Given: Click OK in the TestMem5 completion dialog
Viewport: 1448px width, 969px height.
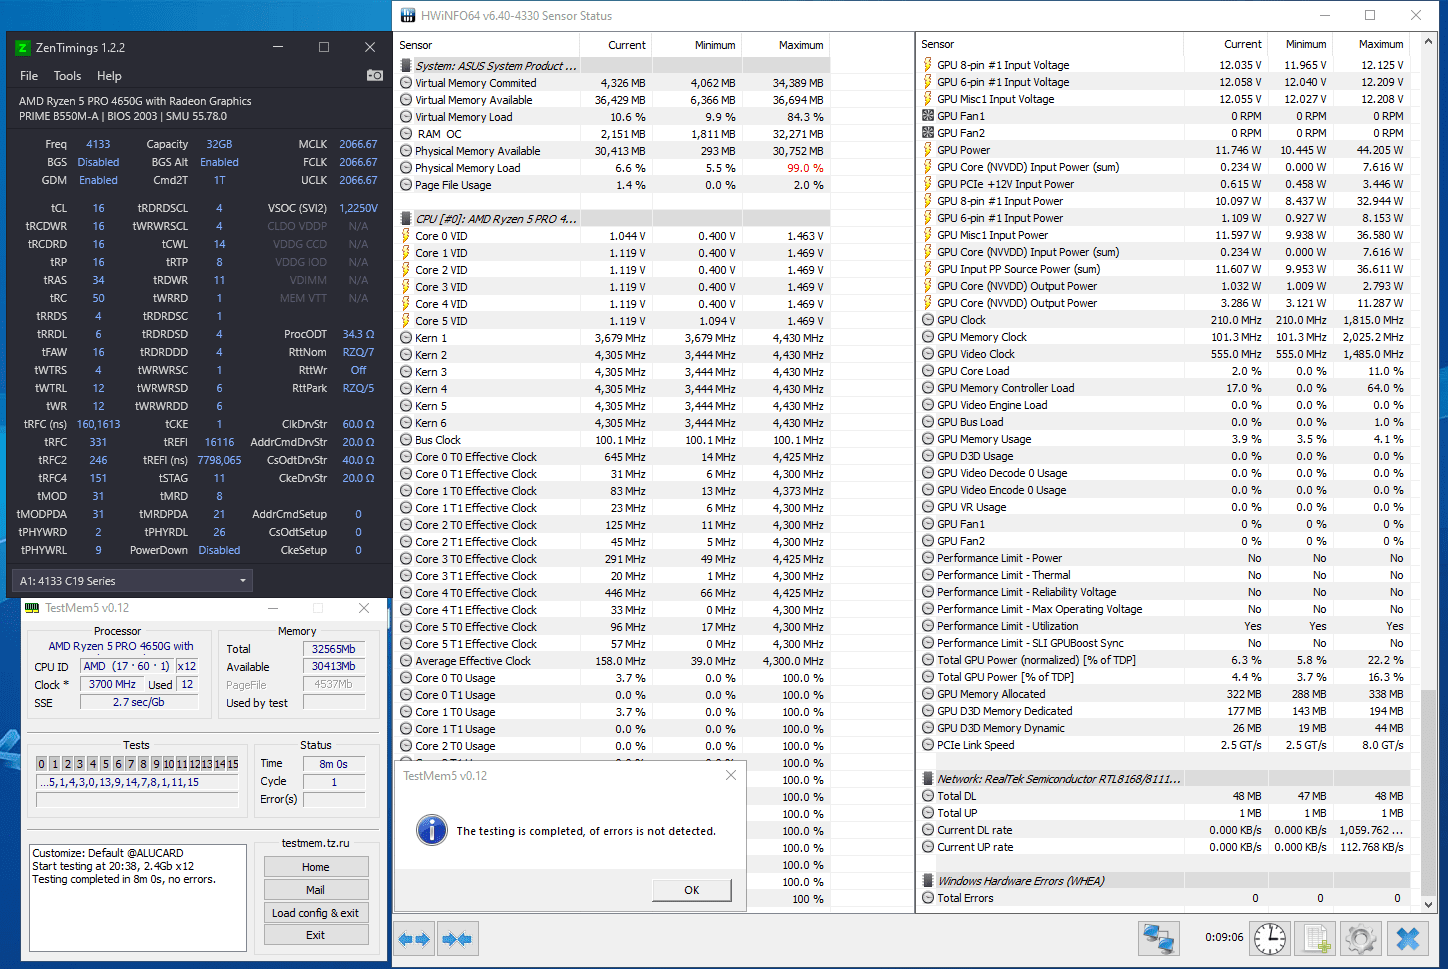Looking at the screenshot, I should (692, 890).
